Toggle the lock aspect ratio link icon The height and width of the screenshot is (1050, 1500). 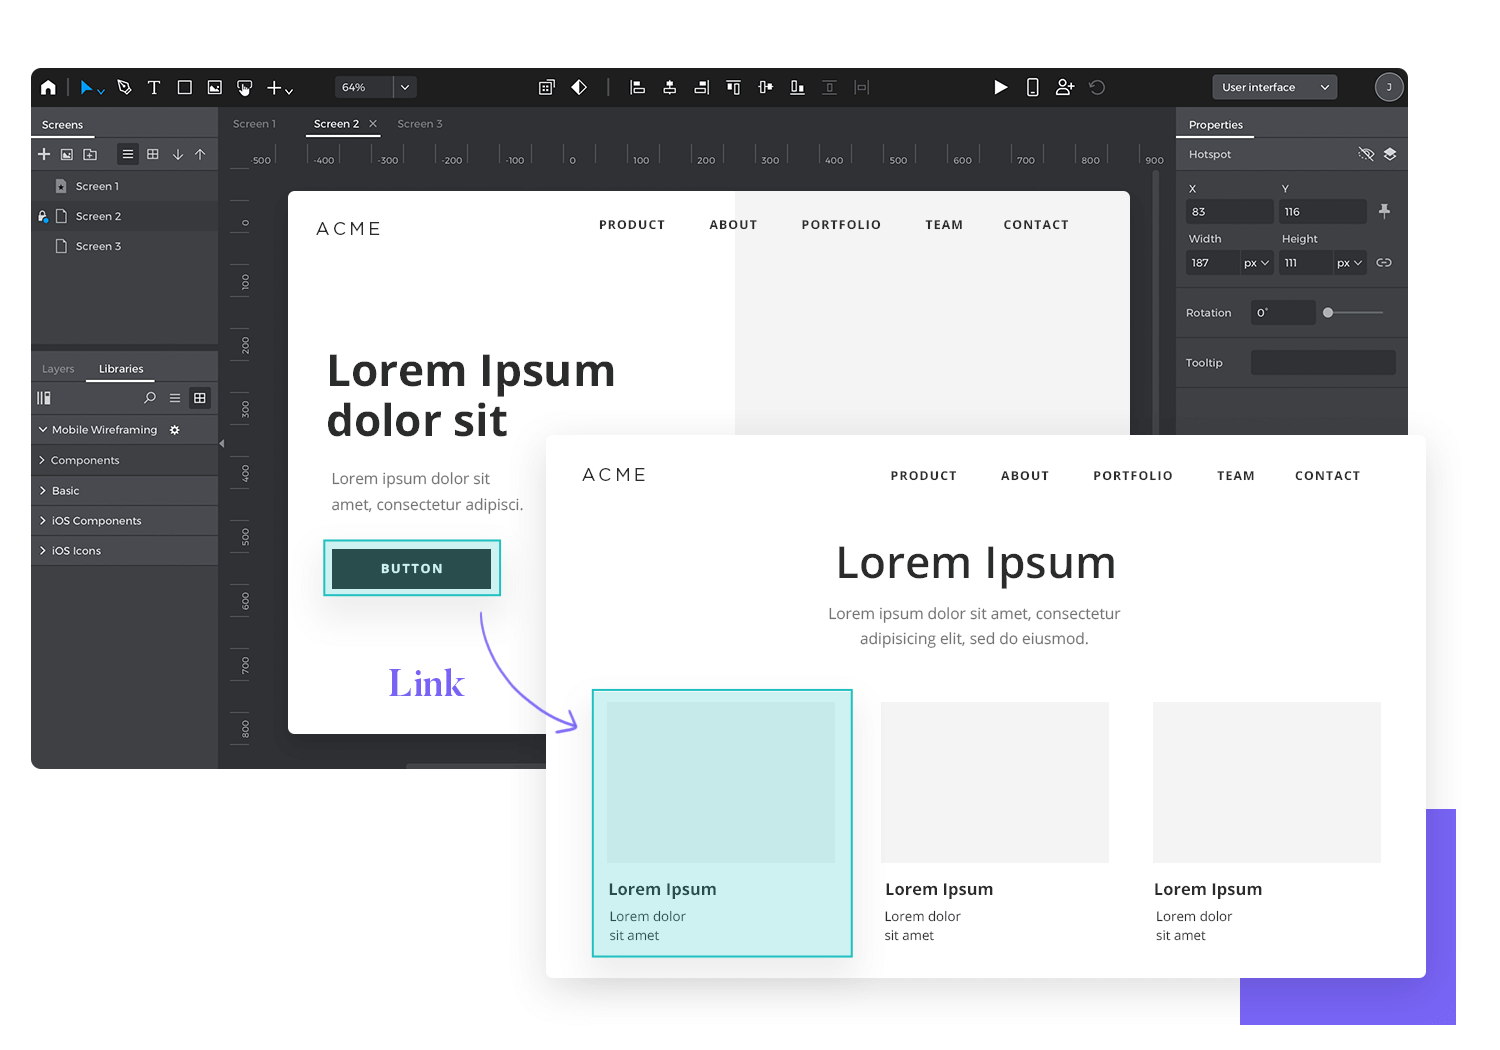coord(1384,263)
